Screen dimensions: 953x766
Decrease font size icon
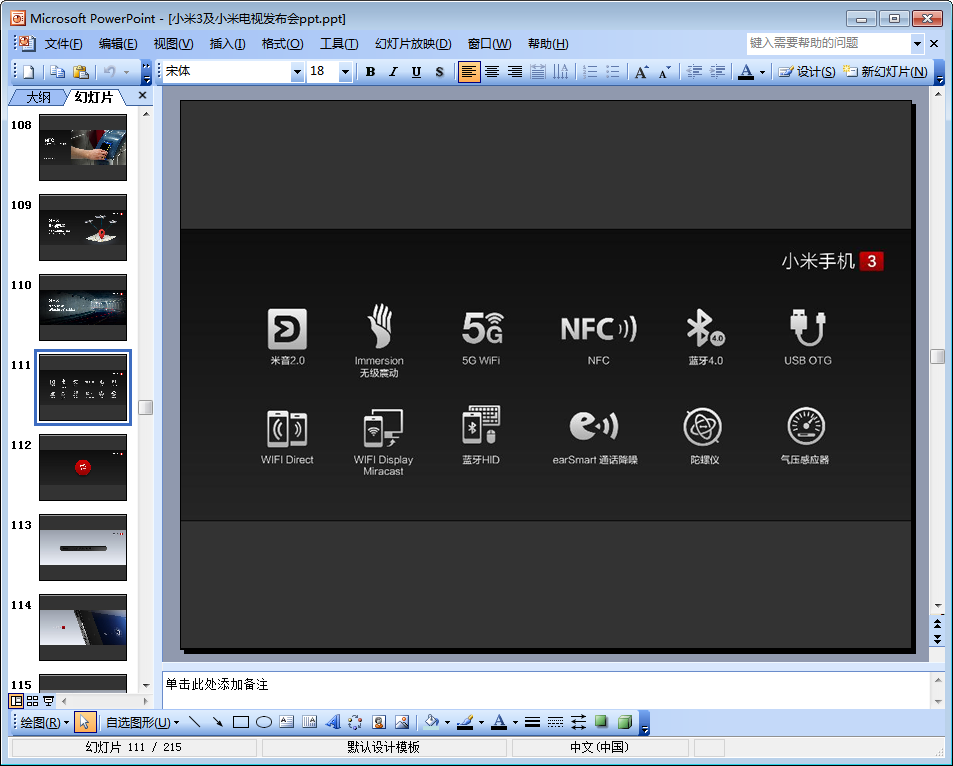click(664, 72)
